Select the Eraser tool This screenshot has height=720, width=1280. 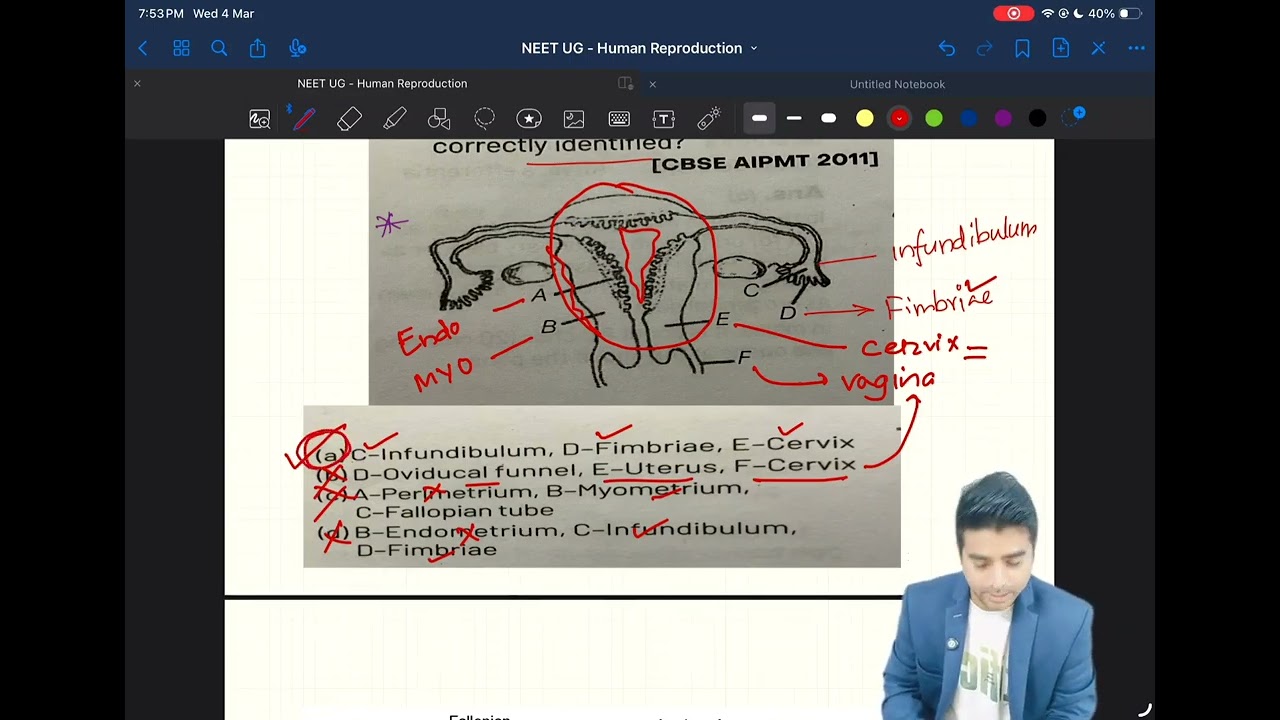click(349, 119)
